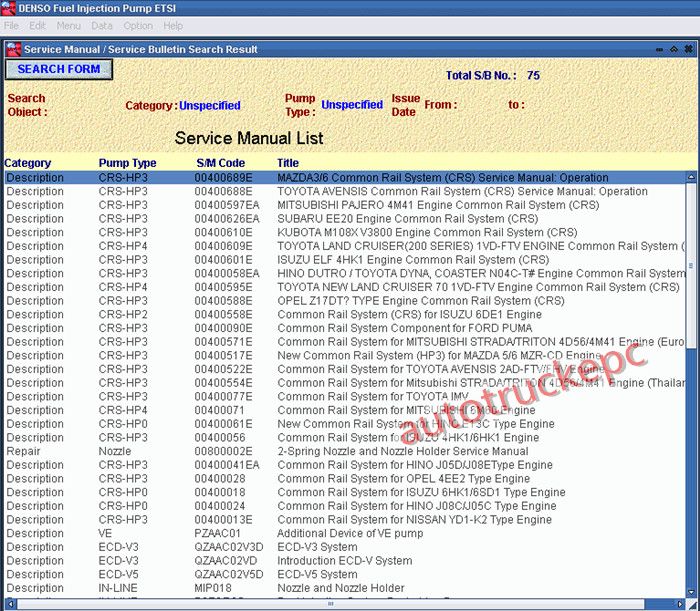Click the vertical scrollbar down arrow
This screenshot has height=611, width=700.
691,591
